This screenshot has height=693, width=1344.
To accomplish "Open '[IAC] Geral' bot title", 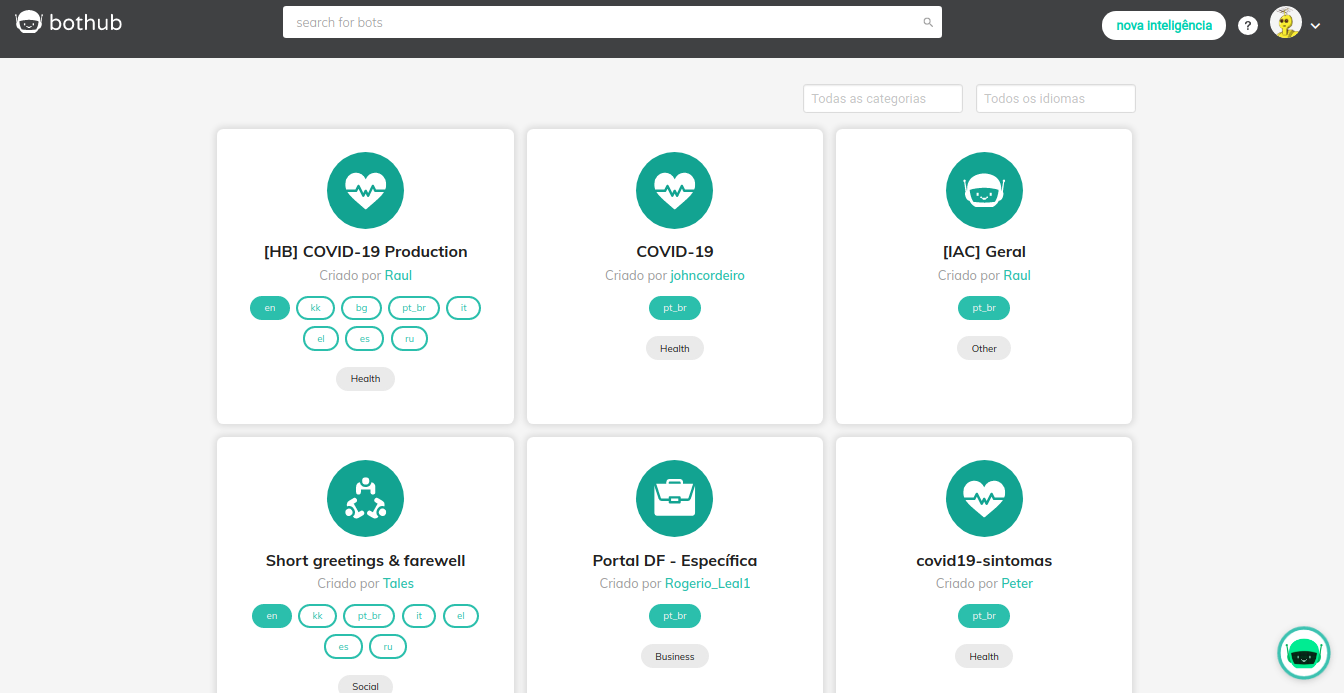I will 984,252.
